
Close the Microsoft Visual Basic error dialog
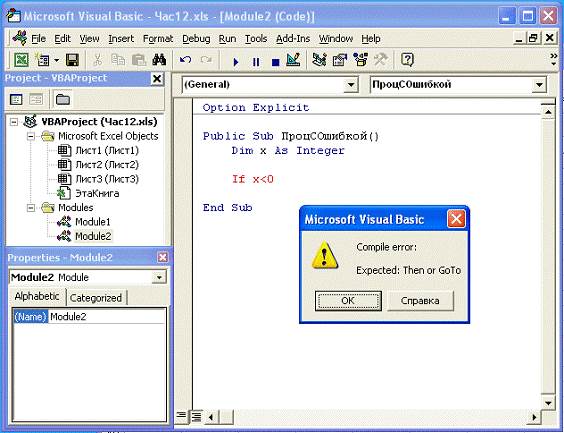(x=456, y=219)
